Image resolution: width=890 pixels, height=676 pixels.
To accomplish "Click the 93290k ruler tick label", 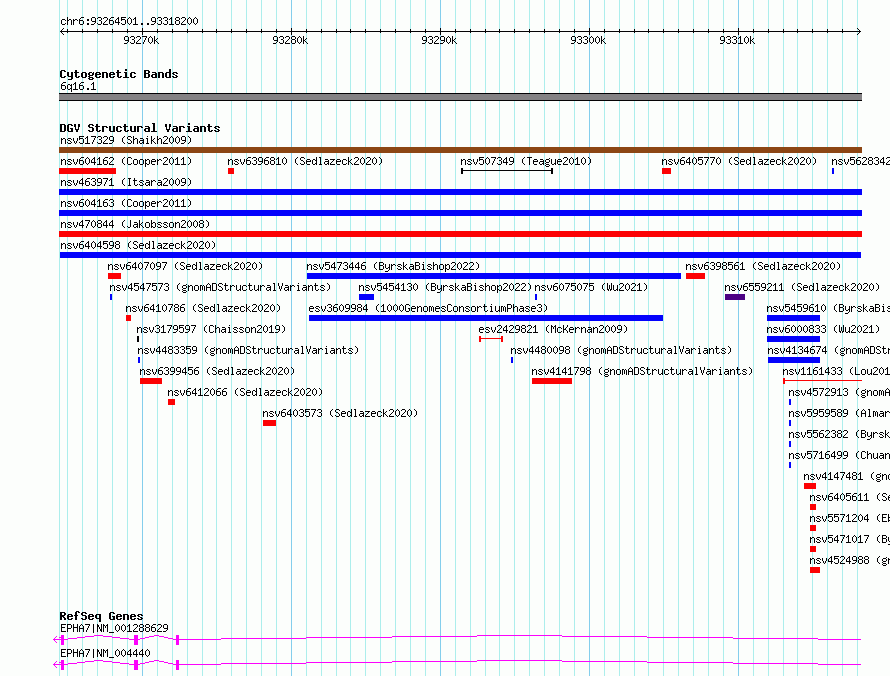I will (x=439, y=40).
